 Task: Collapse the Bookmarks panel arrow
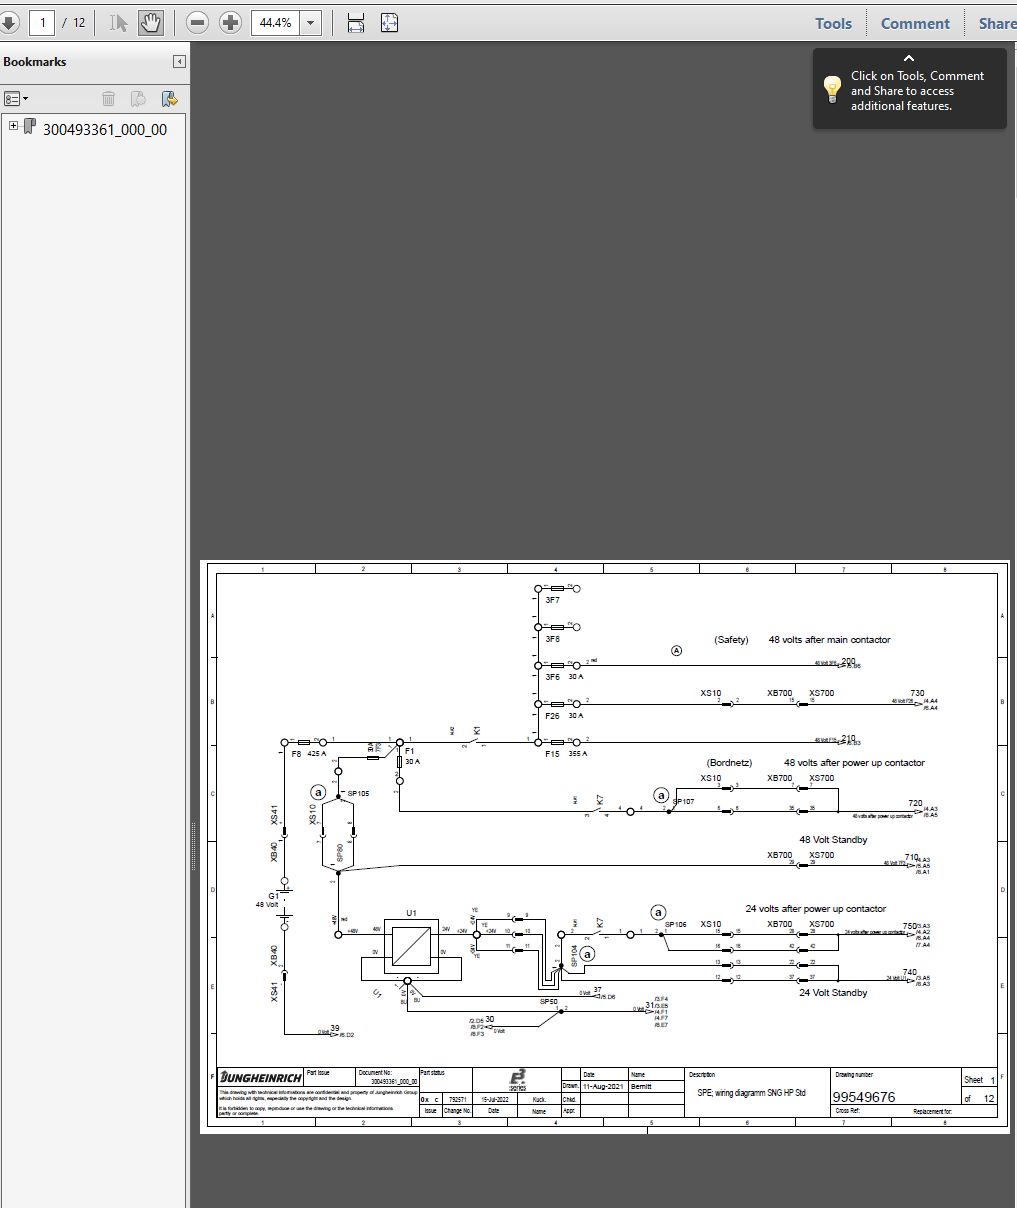[179, 61]
